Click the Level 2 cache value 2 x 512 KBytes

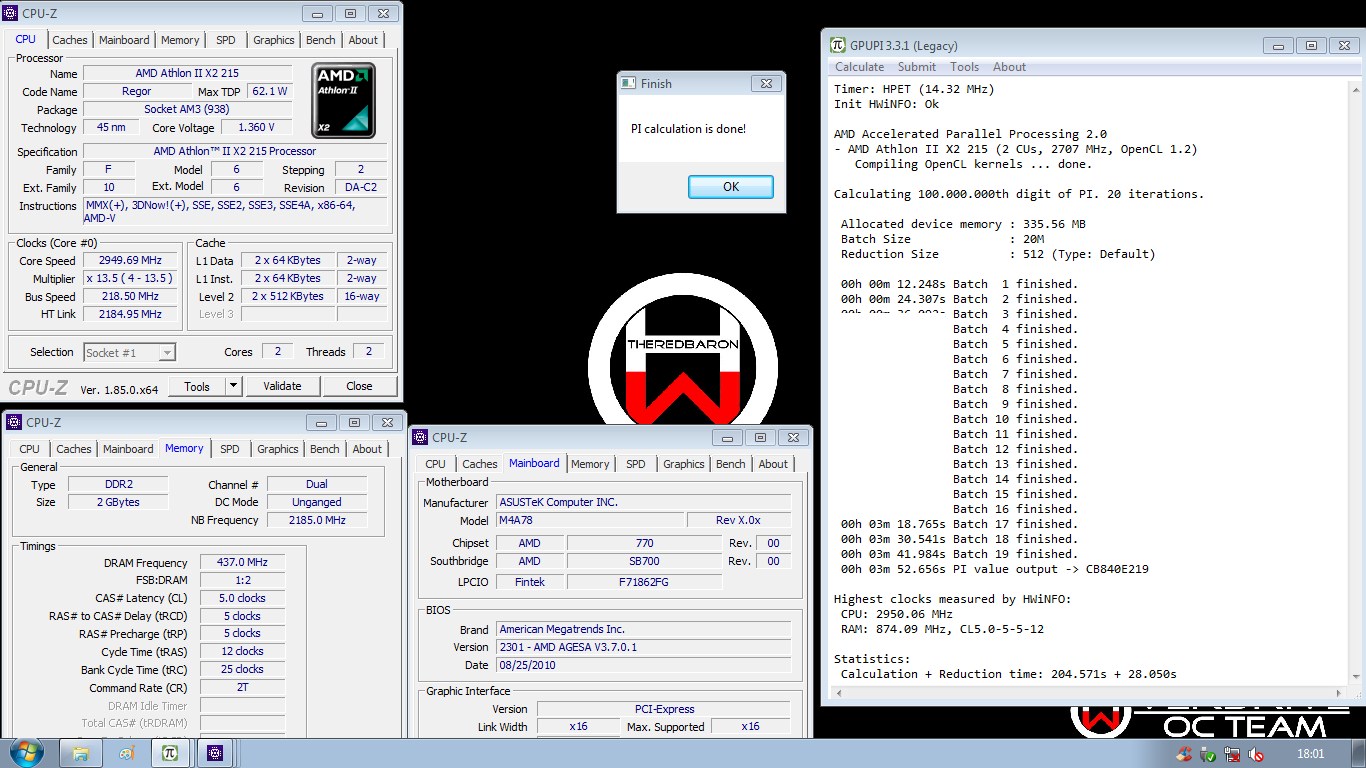click(x=288, y=296)
